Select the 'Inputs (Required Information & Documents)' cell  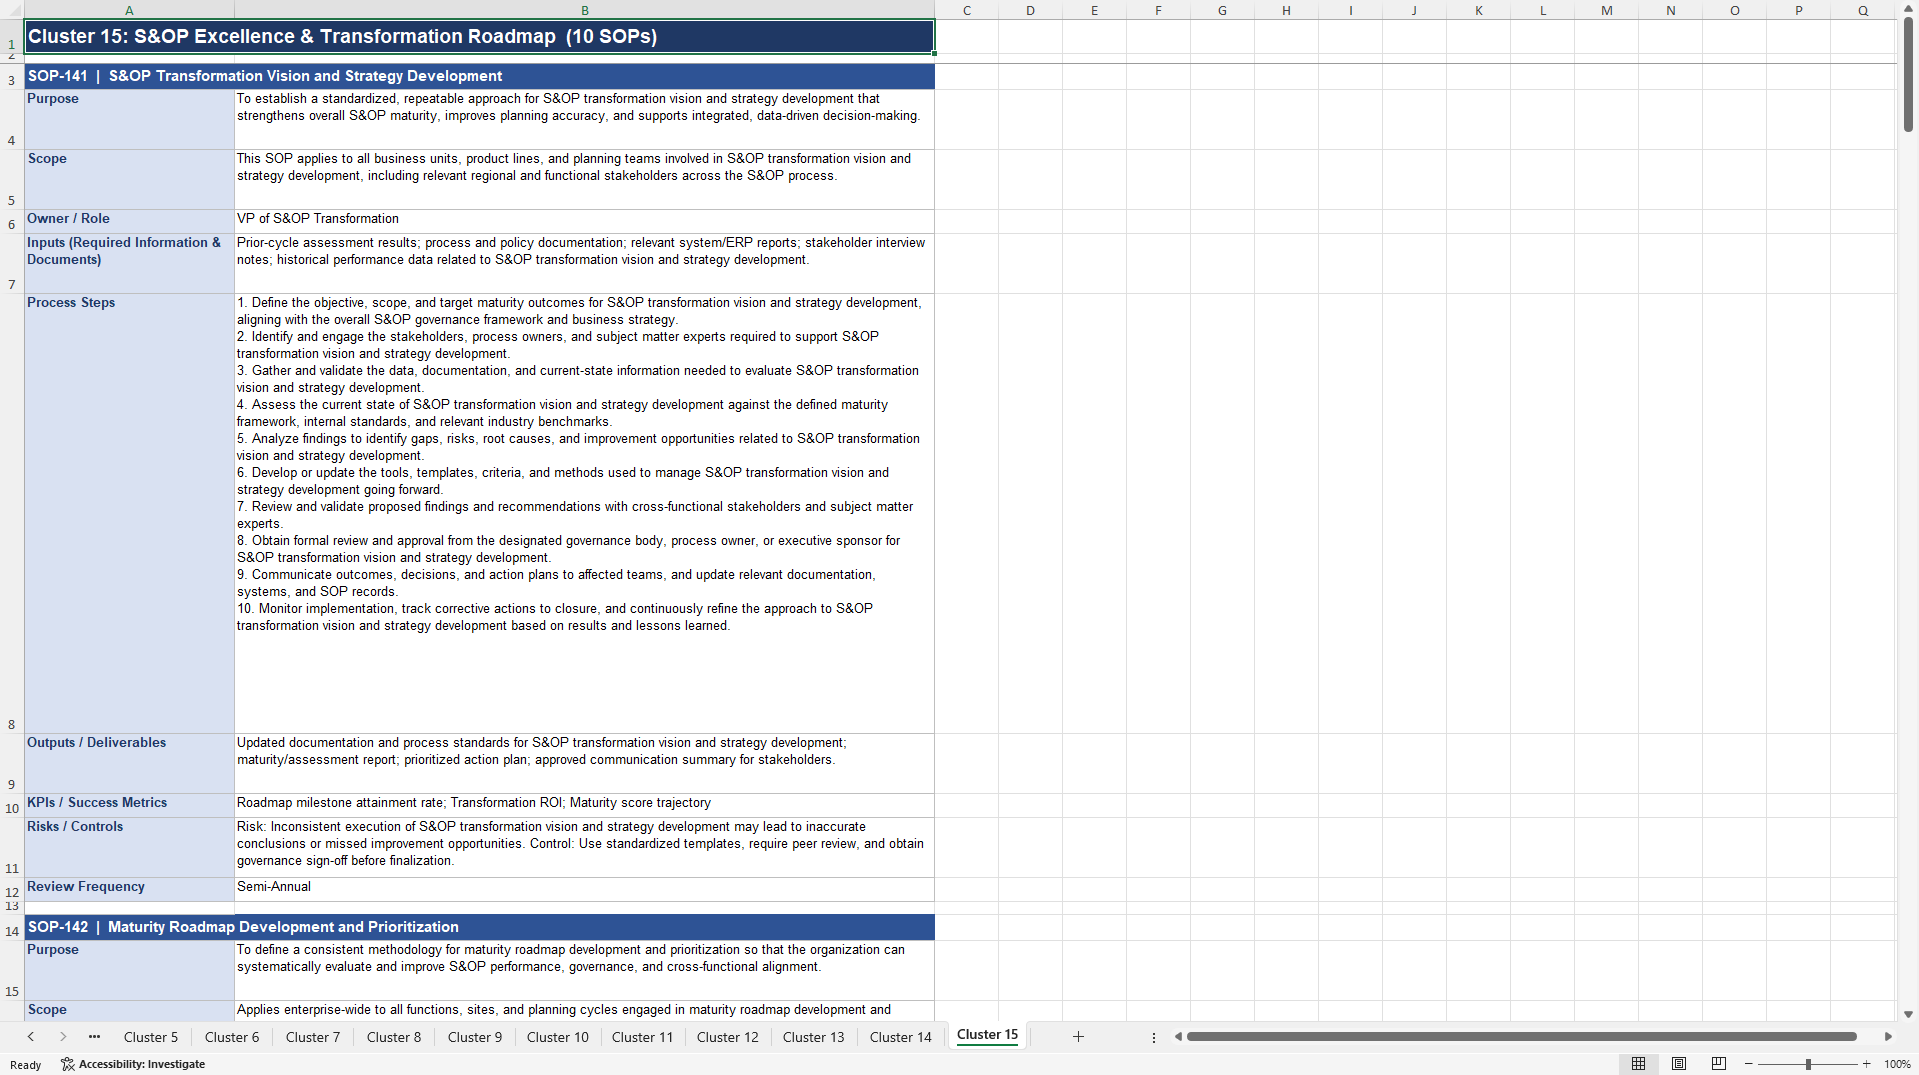click(x=129, y=263)
